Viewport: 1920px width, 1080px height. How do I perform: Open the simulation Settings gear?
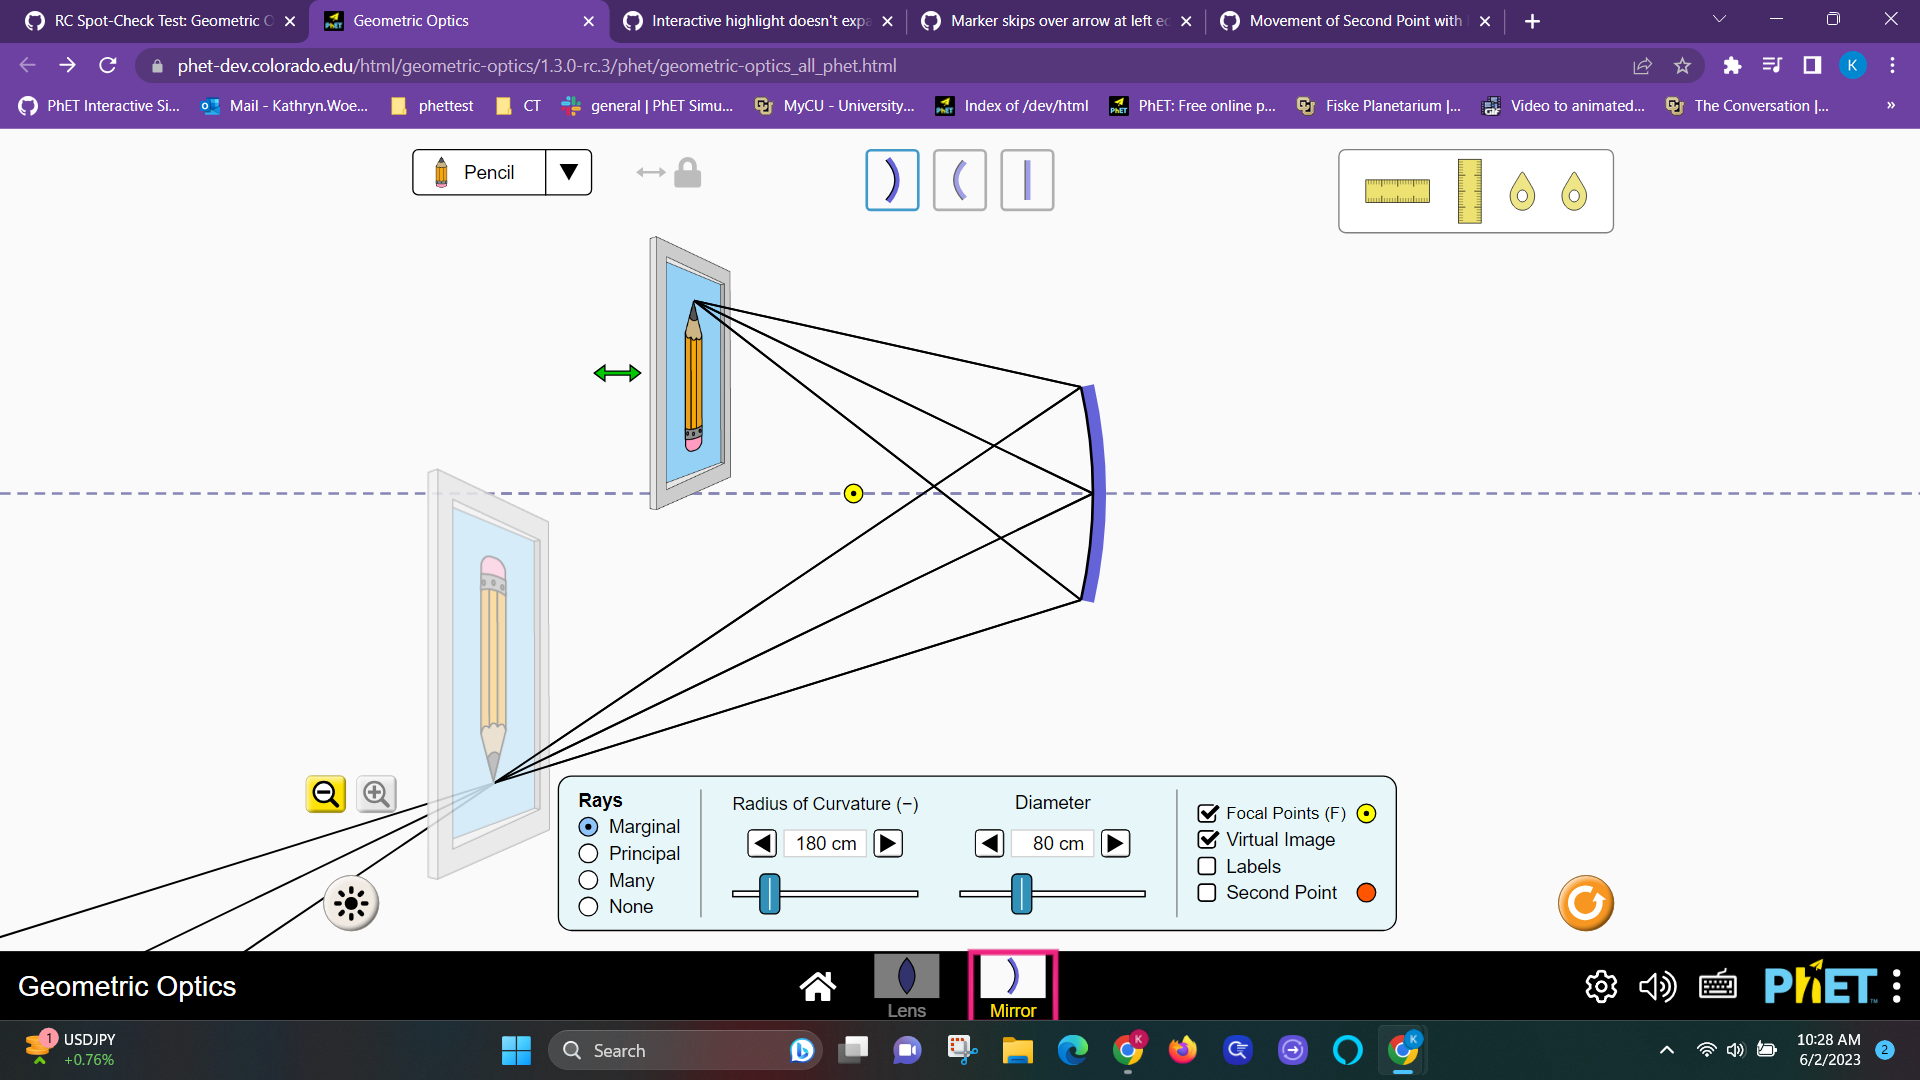1601,986
